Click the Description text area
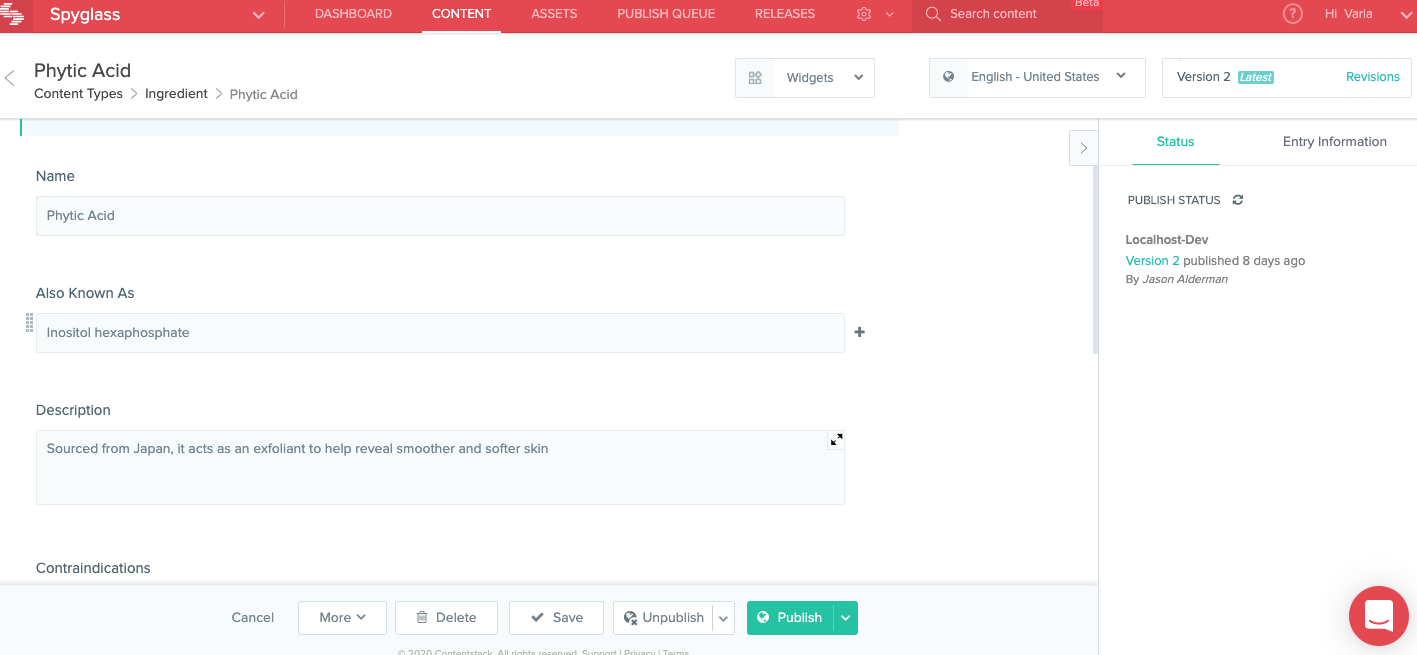The width and height of the screenshot is (1417, 655). tap(440, 467)
